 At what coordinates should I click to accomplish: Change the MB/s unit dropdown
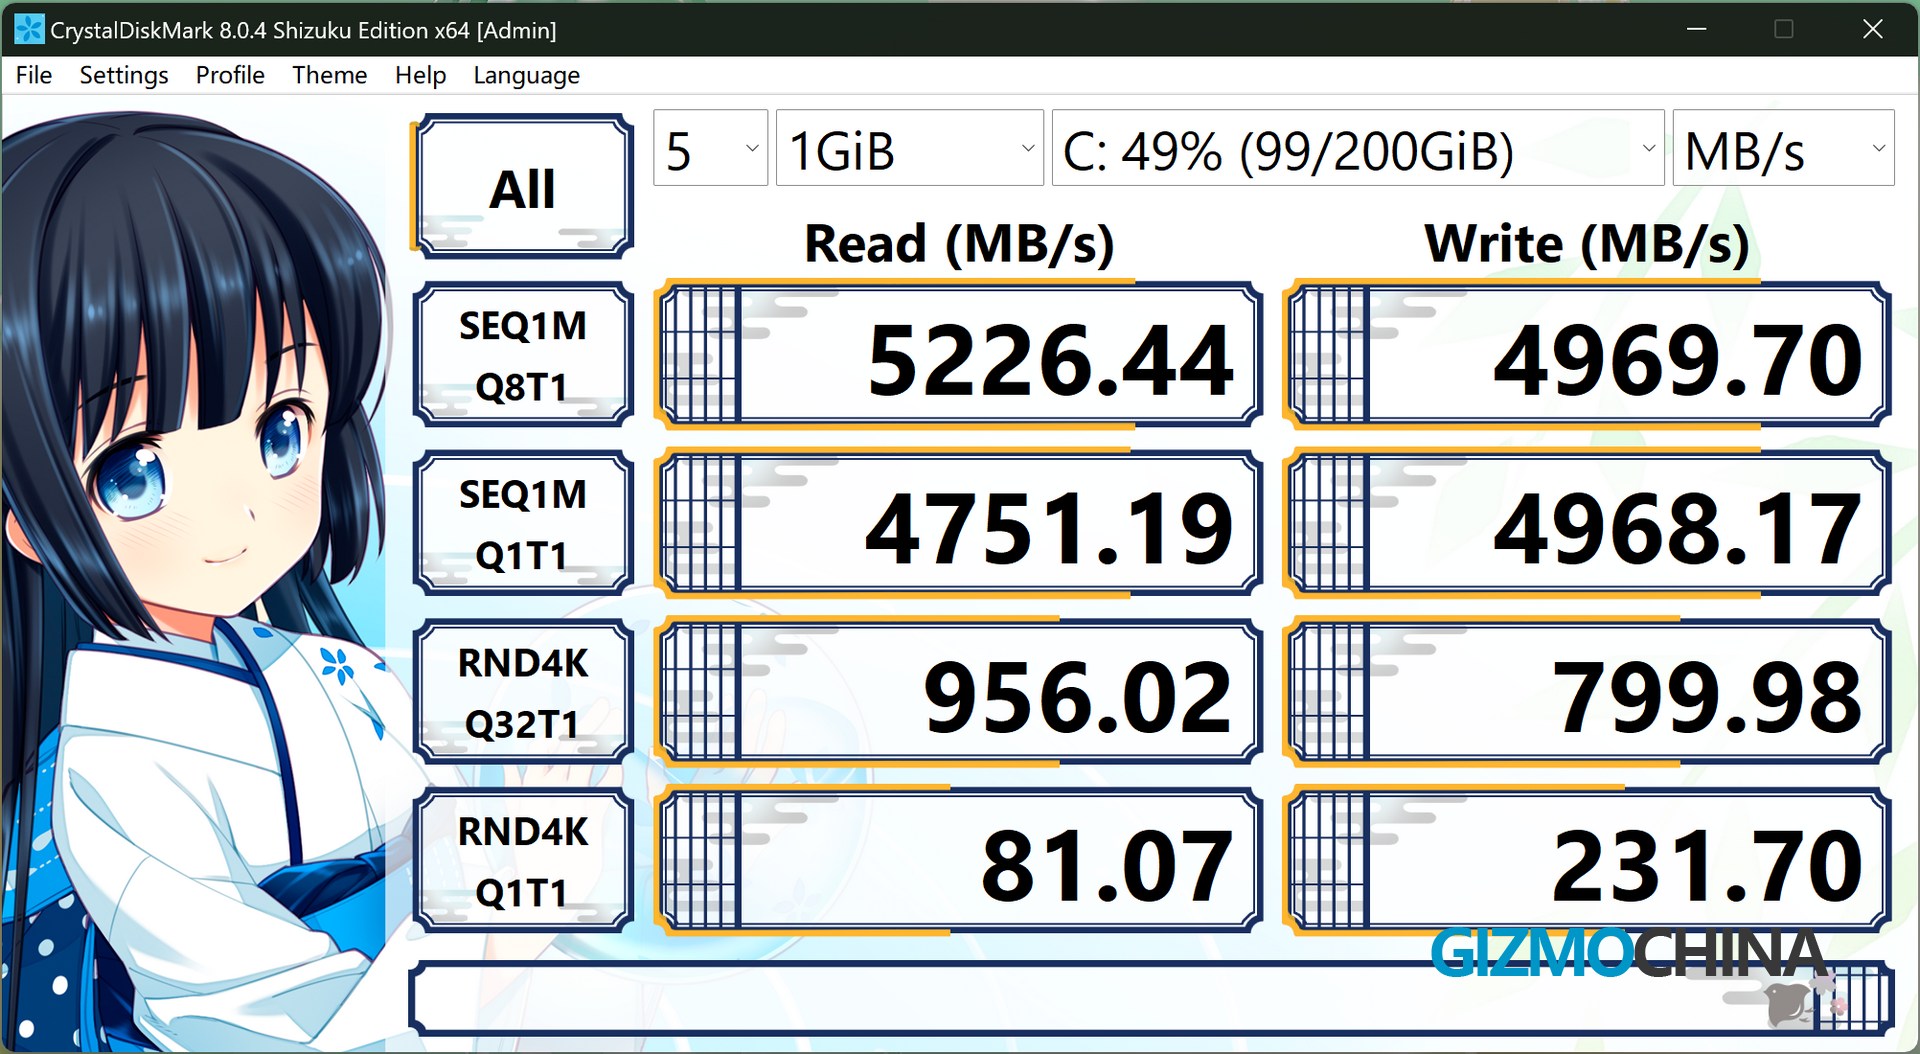coord(1782,149)
